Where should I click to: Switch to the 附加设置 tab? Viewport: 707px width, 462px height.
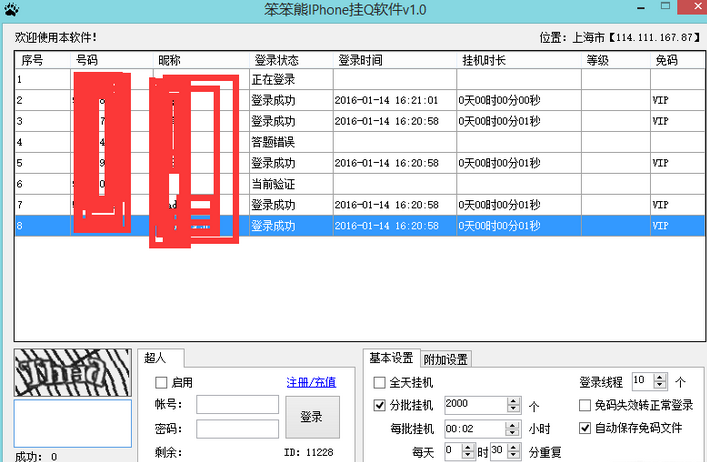[x=446, y=360]
